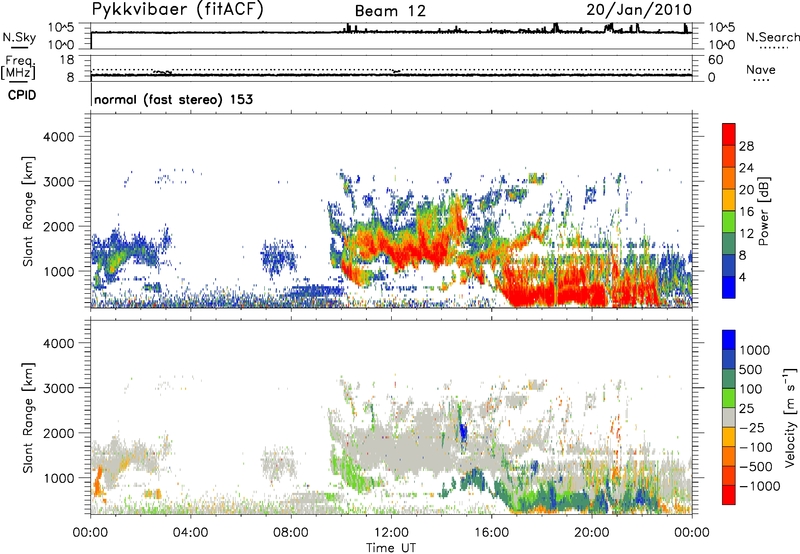Image resolution: width=800 pixels, height=554 pixels.
Task: Click the 20:00 time tick label
Action: pos(591,533)
